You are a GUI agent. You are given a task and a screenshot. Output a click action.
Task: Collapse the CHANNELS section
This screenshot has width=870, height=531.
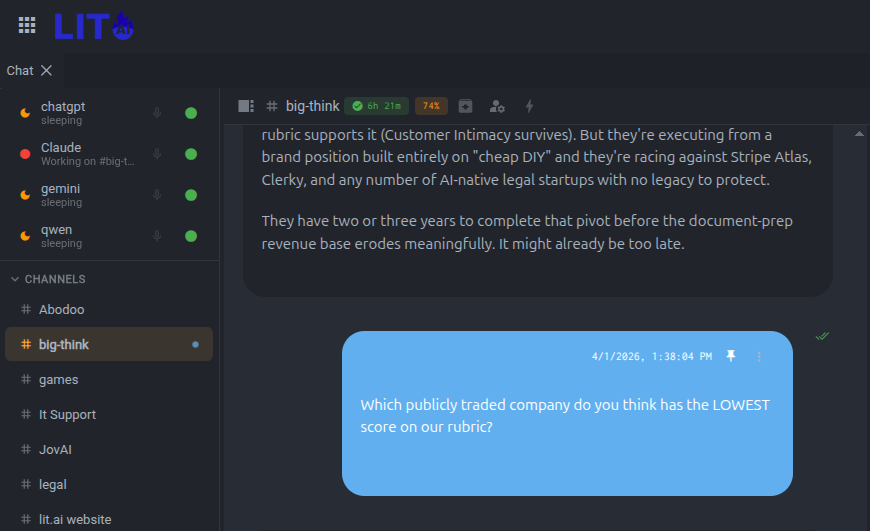pyautogui.click(x=16, y=279)
